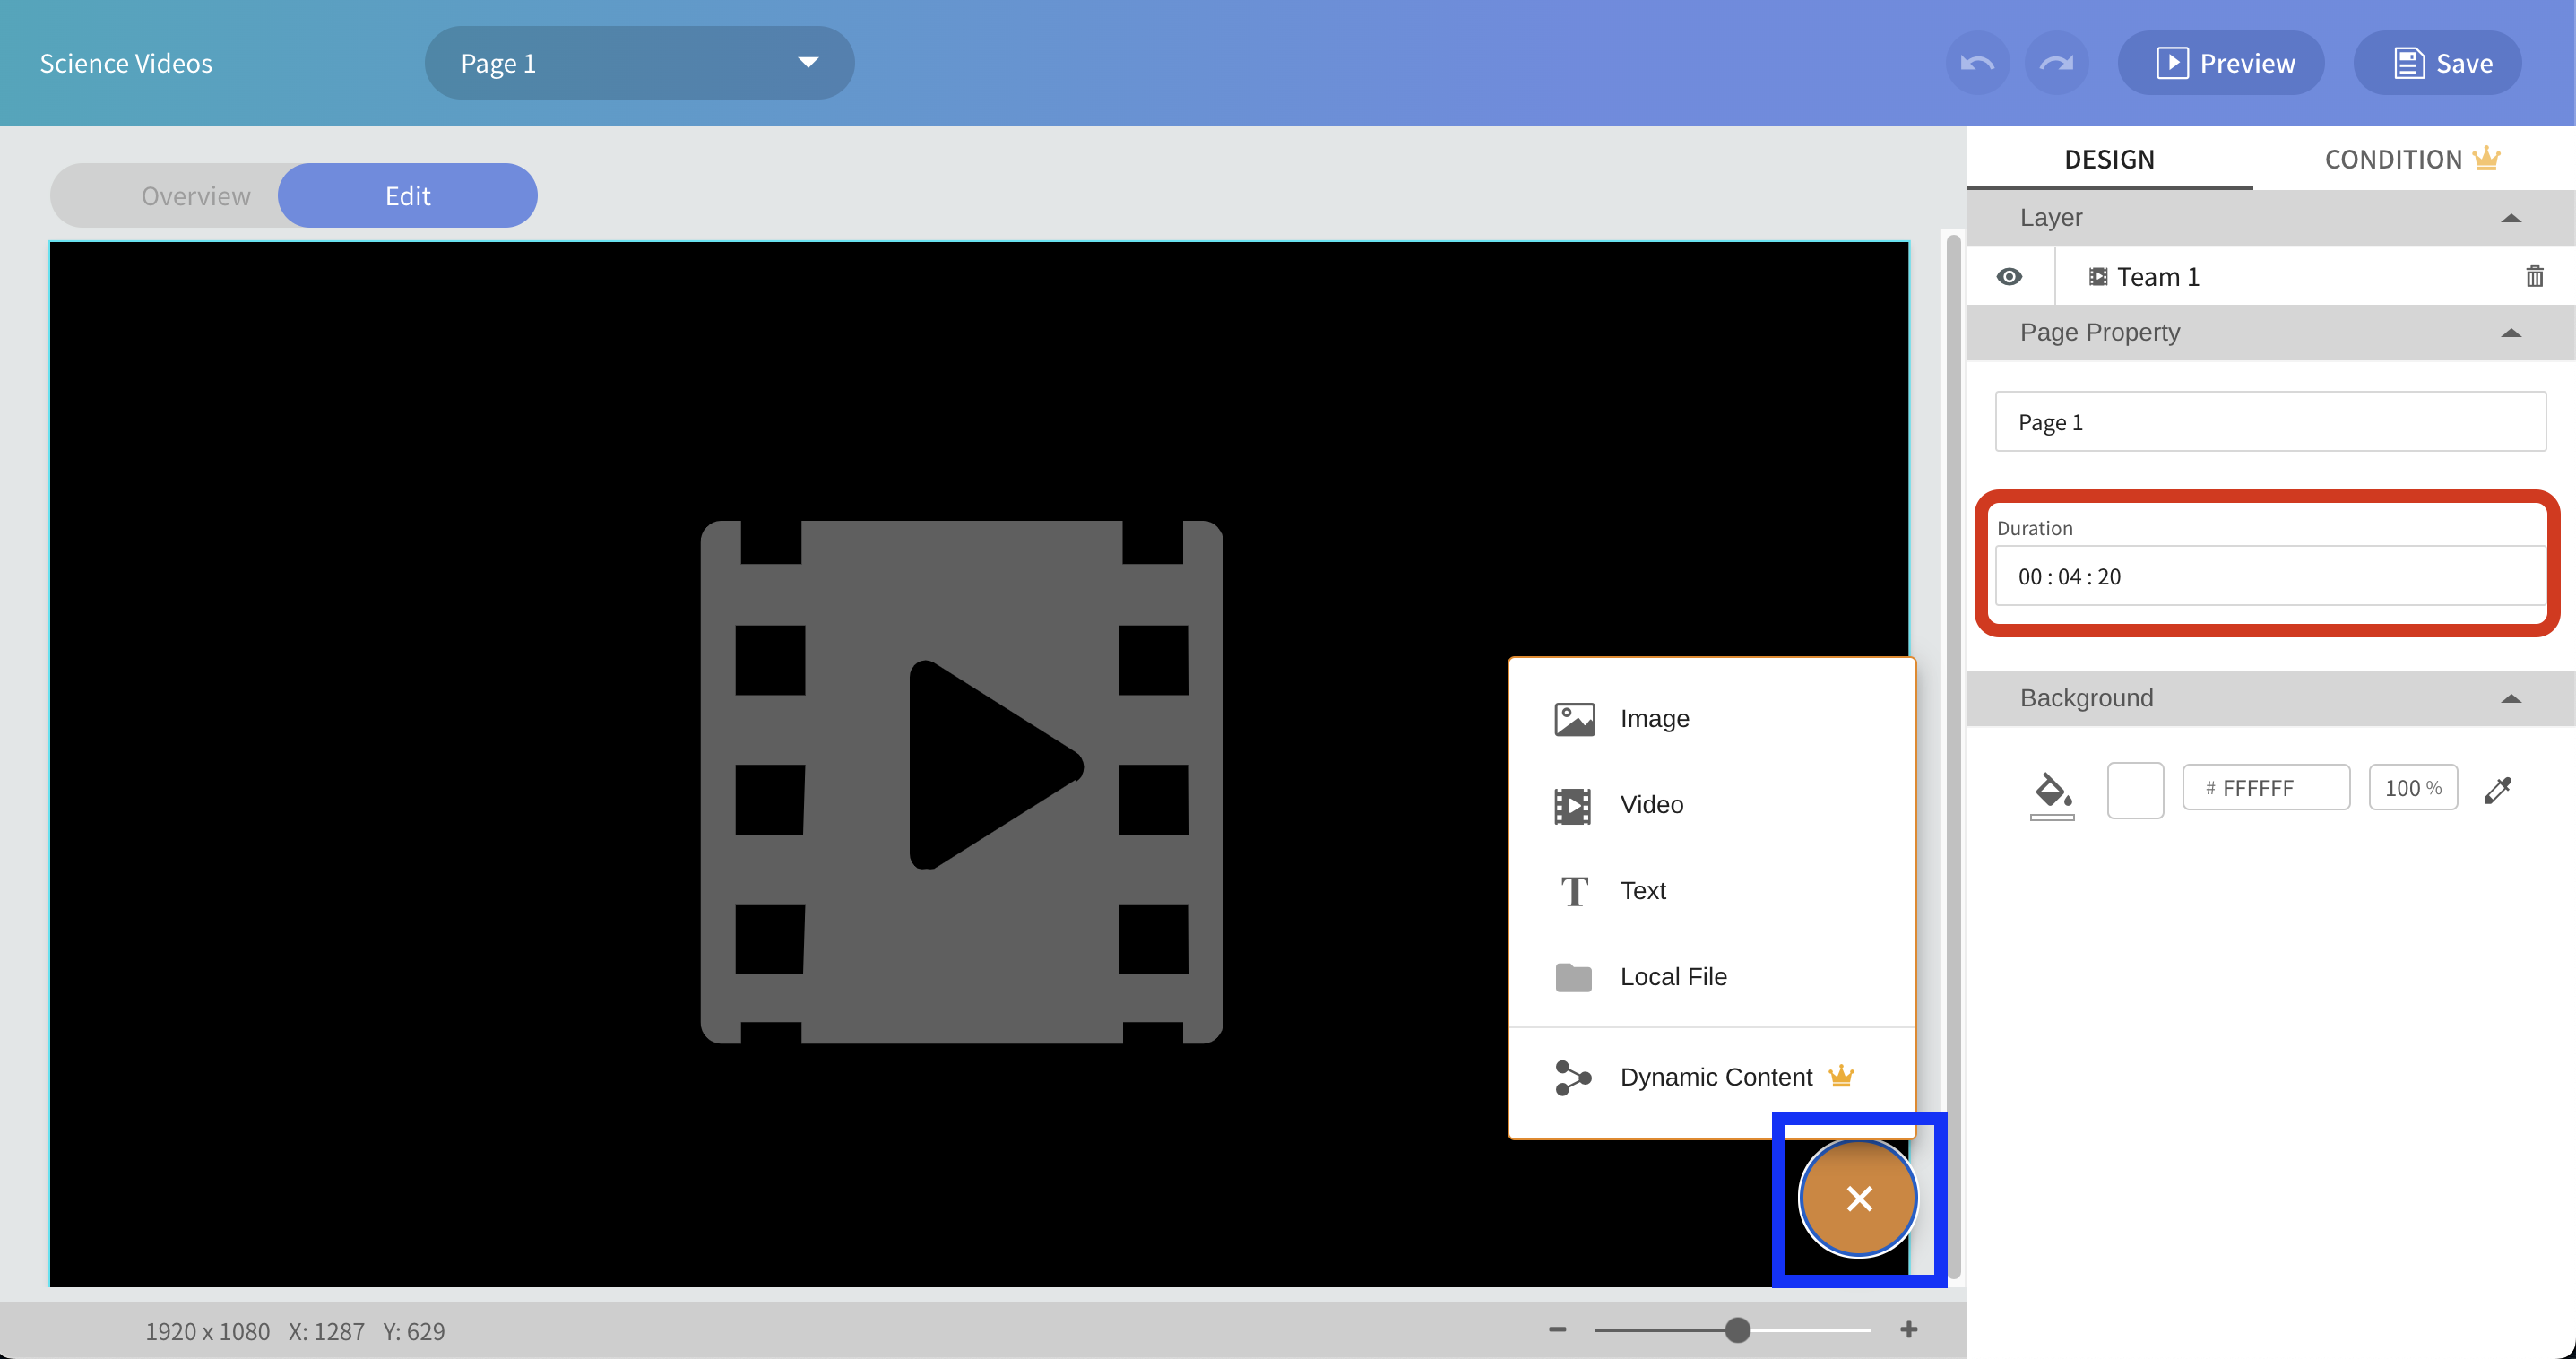
Task: Switch to Overview mode
Action: coord(196,196)
